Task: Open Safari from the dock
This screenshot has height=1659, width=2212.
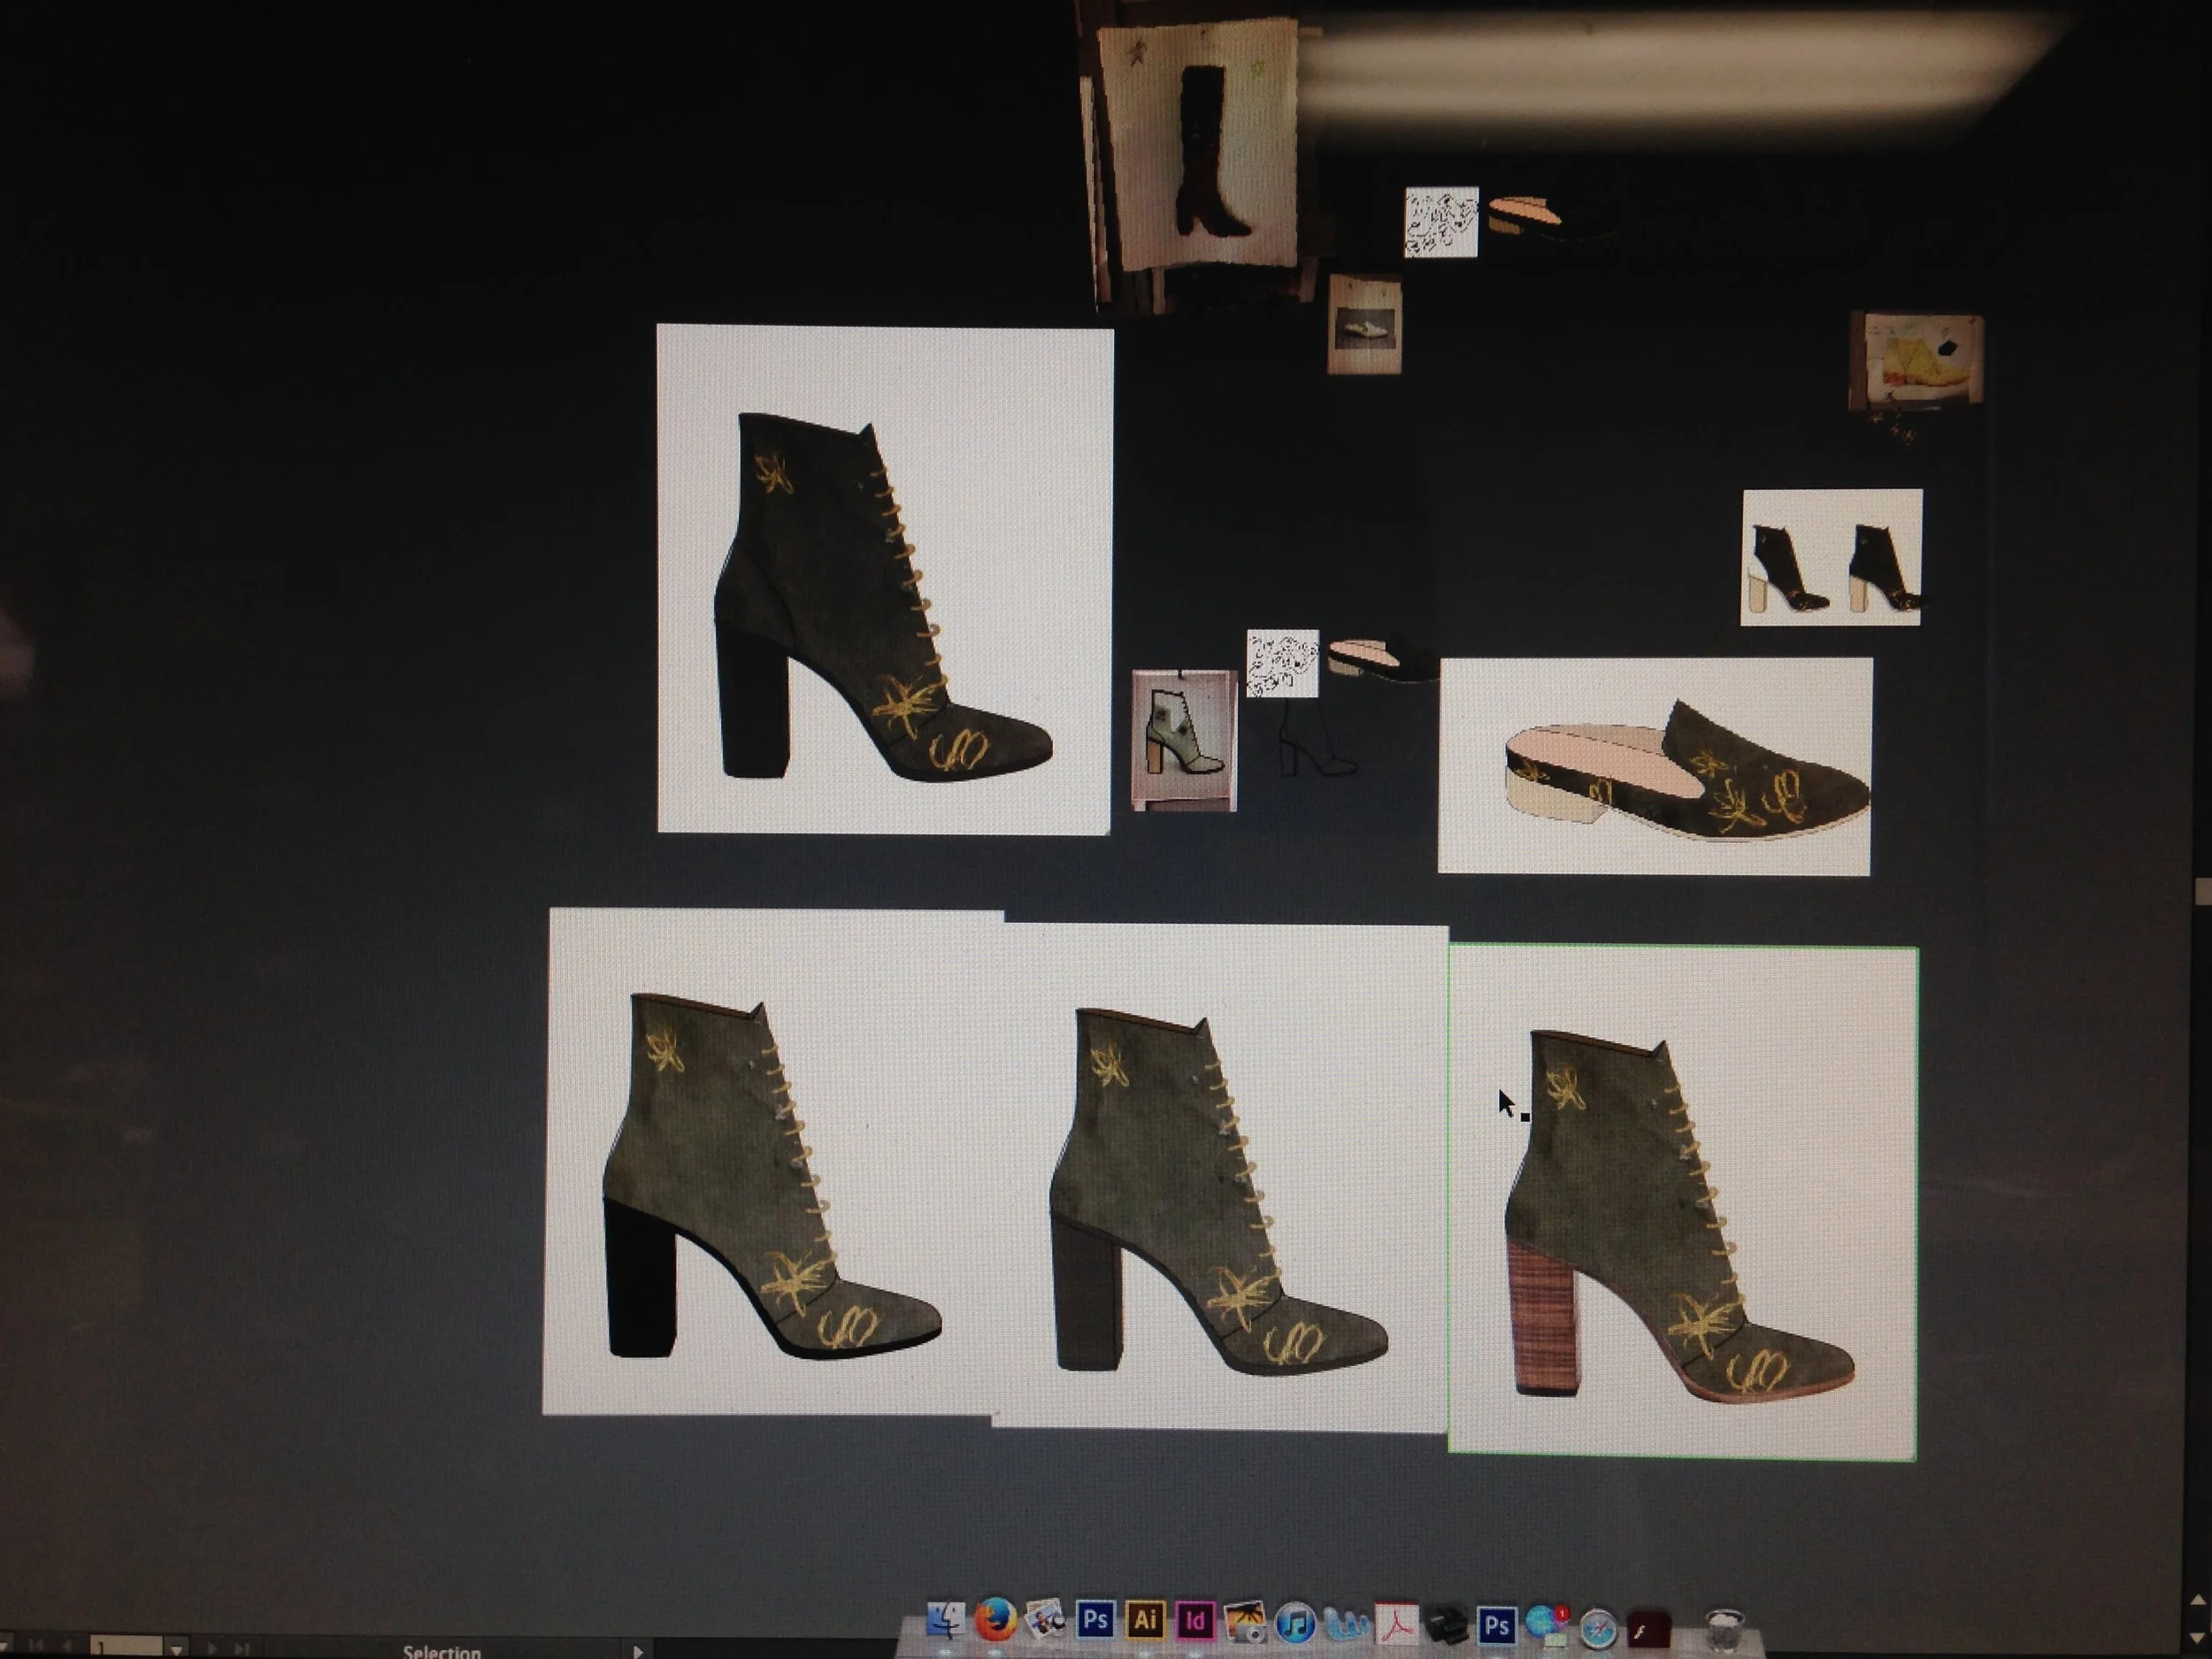Action: (x=1598, y=1631)
